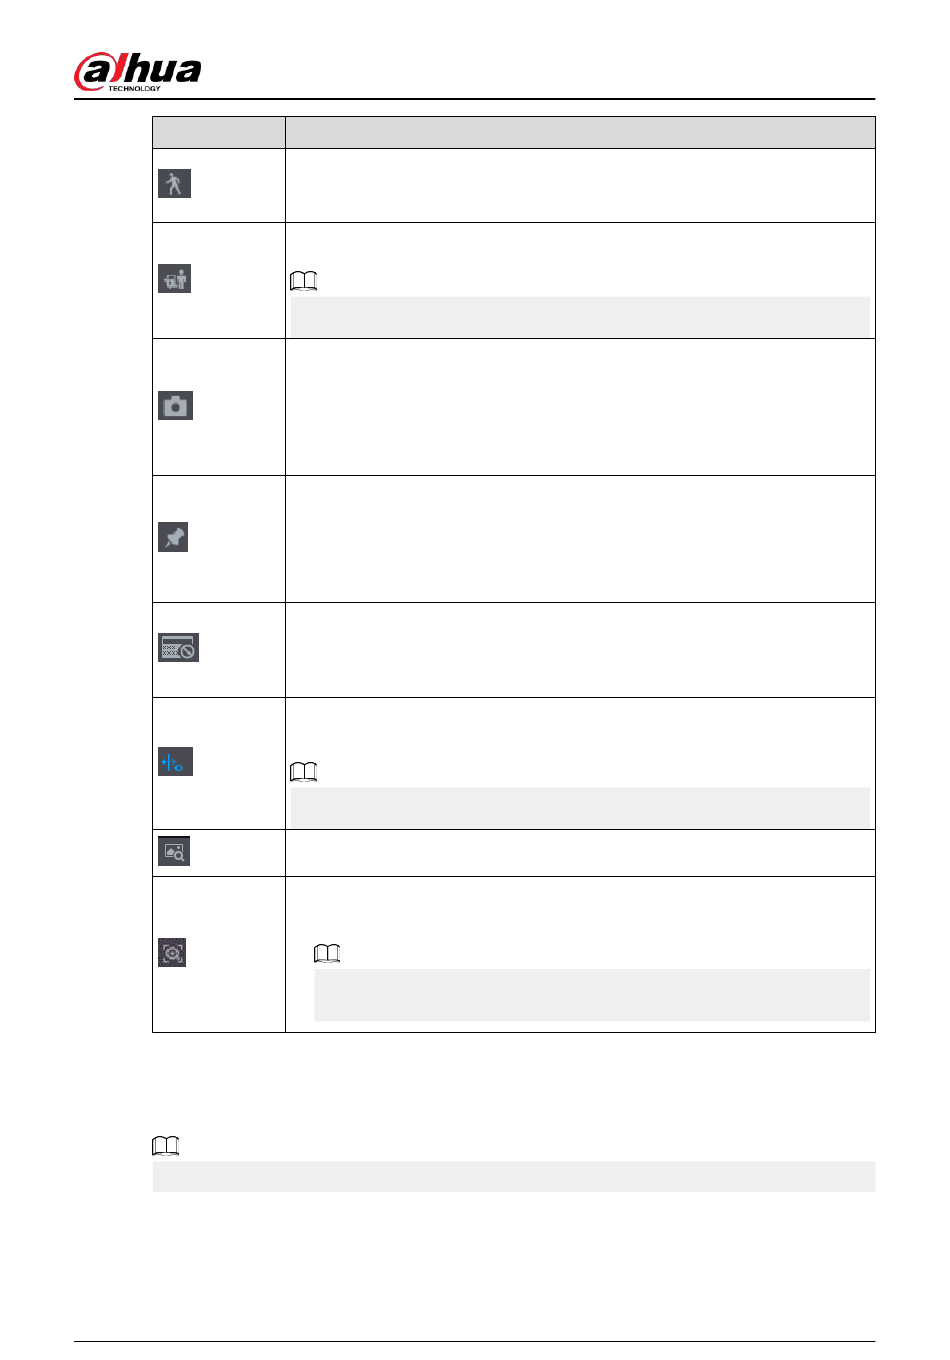
Task: Click the image search magnifier icon
Action: coord(174,851)
